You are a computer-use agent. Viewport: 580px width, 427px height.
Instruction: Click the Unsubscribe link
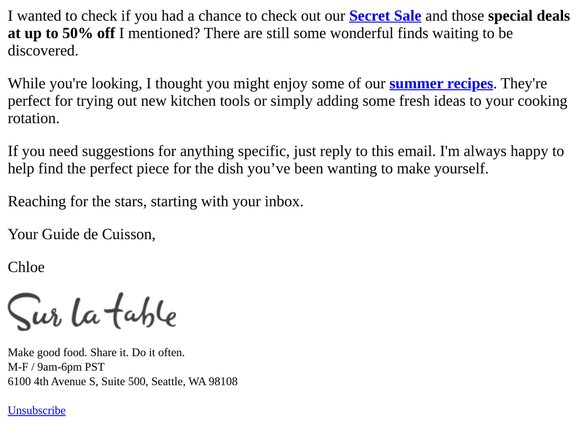[x=37, y=410]
